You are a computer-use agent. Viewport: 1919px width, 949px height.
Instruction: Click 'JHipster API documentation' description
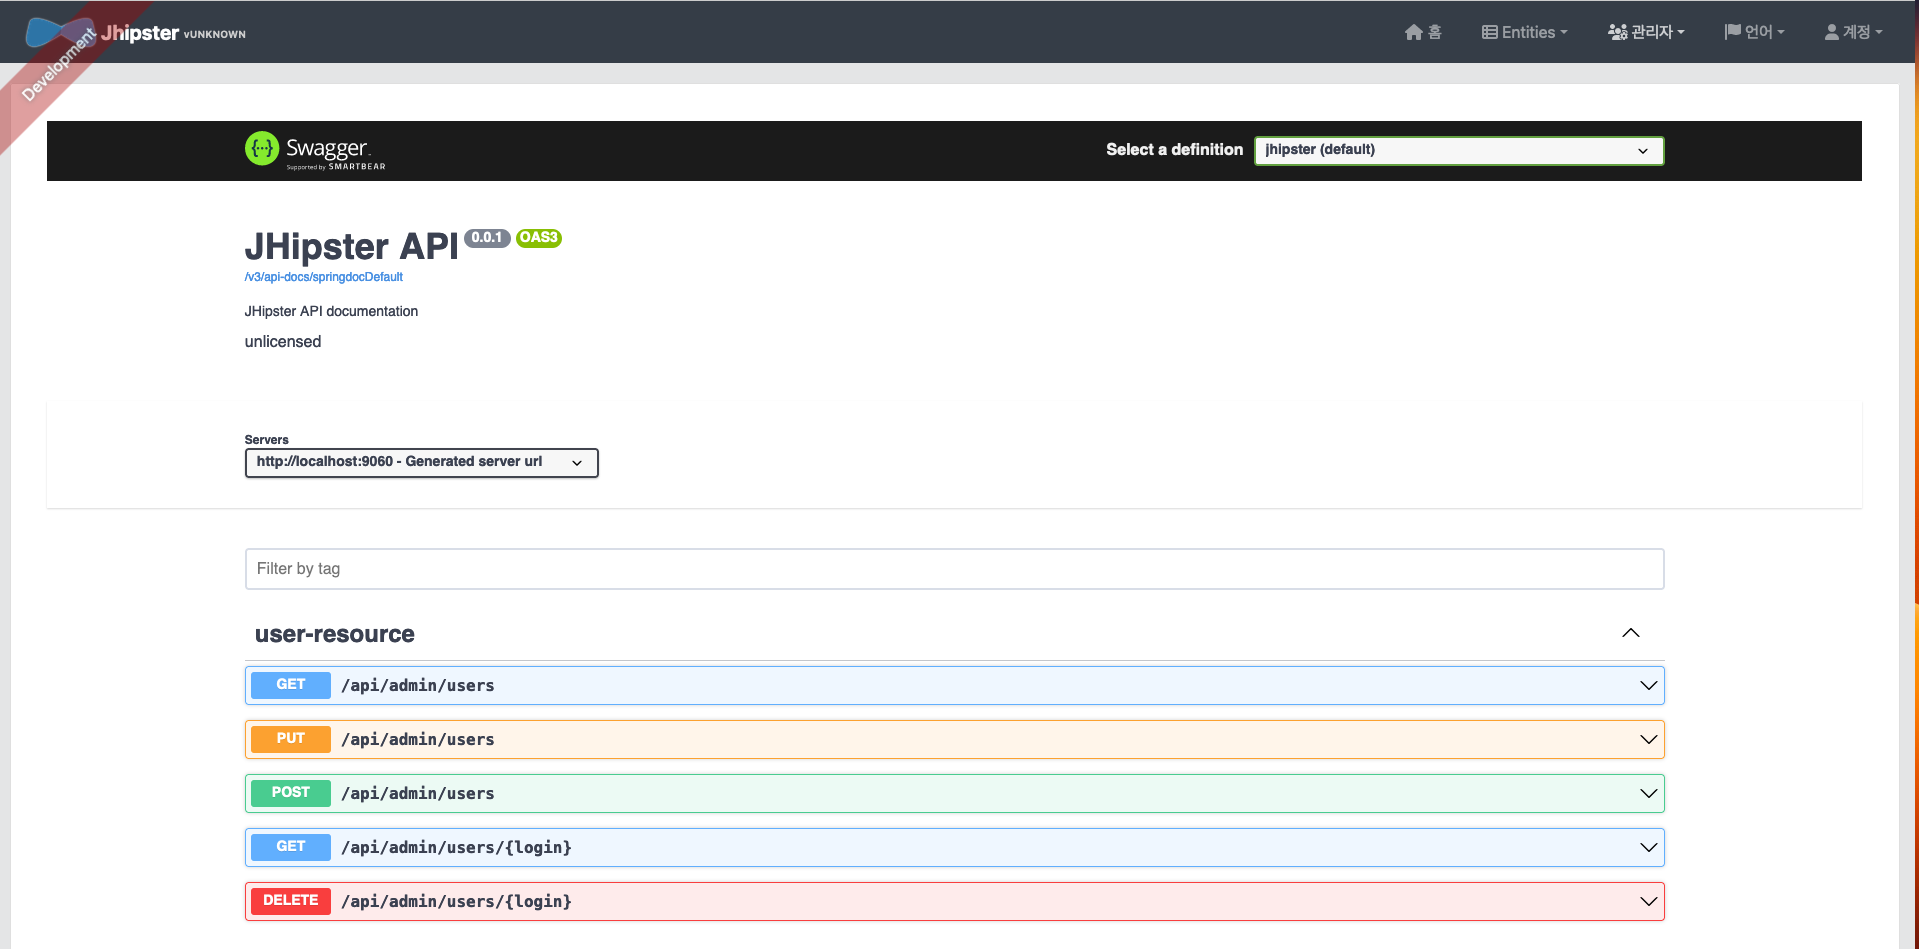(331, 311)
